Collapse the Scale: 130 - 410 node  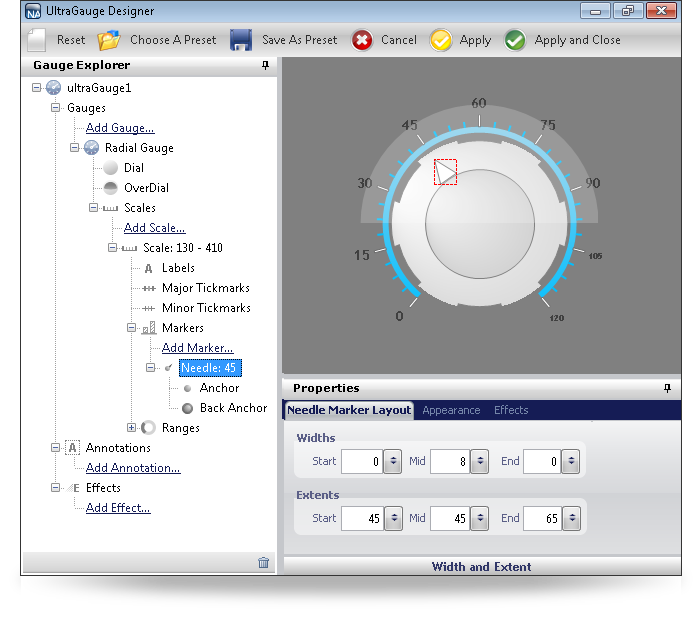tap(112, 247)
